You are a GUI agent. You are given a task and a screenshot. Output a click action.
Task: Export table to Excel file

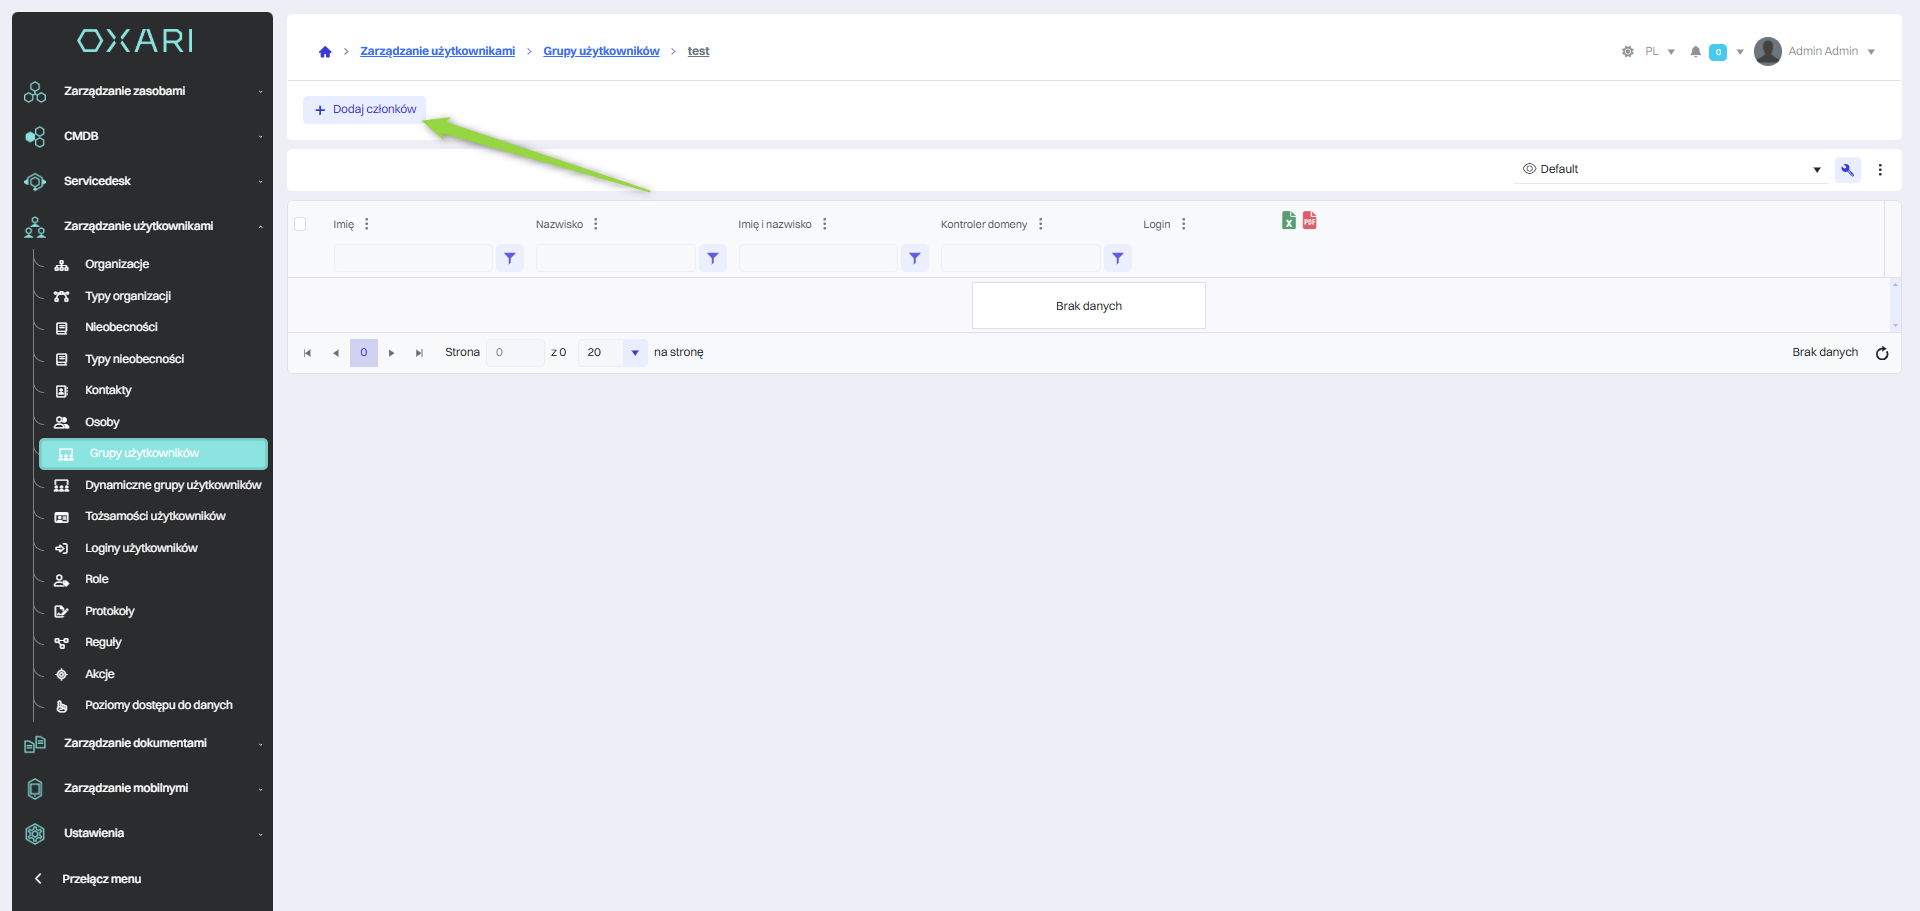coord(1289,221)
